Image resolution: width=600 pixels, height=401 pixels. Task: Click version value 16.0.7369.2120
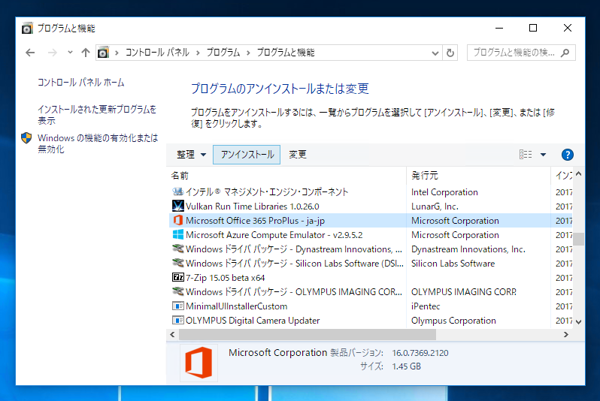(x=420, y=353)
